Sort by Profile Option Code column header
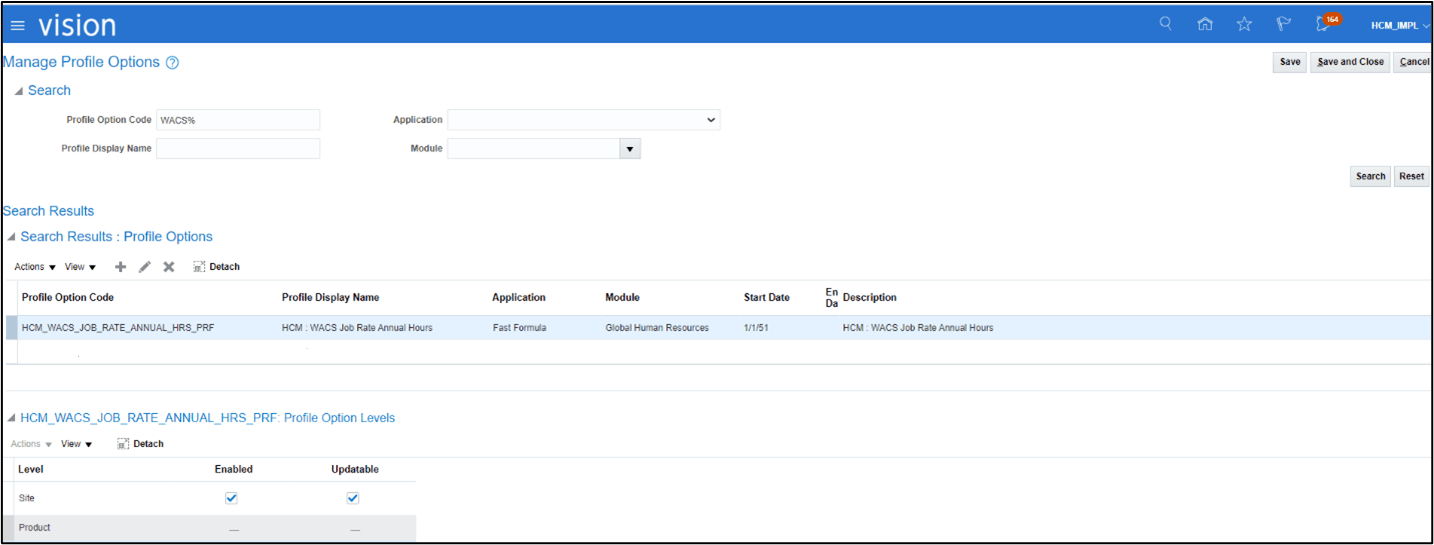The image size is (1434, 545). [68, 297]
